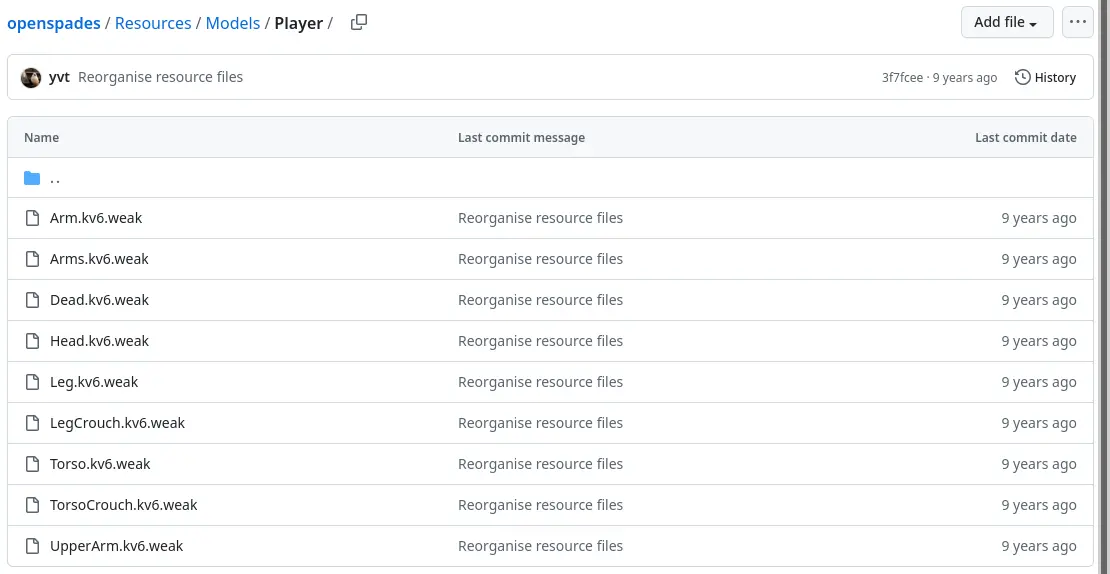Open the Arms.kv6.weak file

[99, 259]
